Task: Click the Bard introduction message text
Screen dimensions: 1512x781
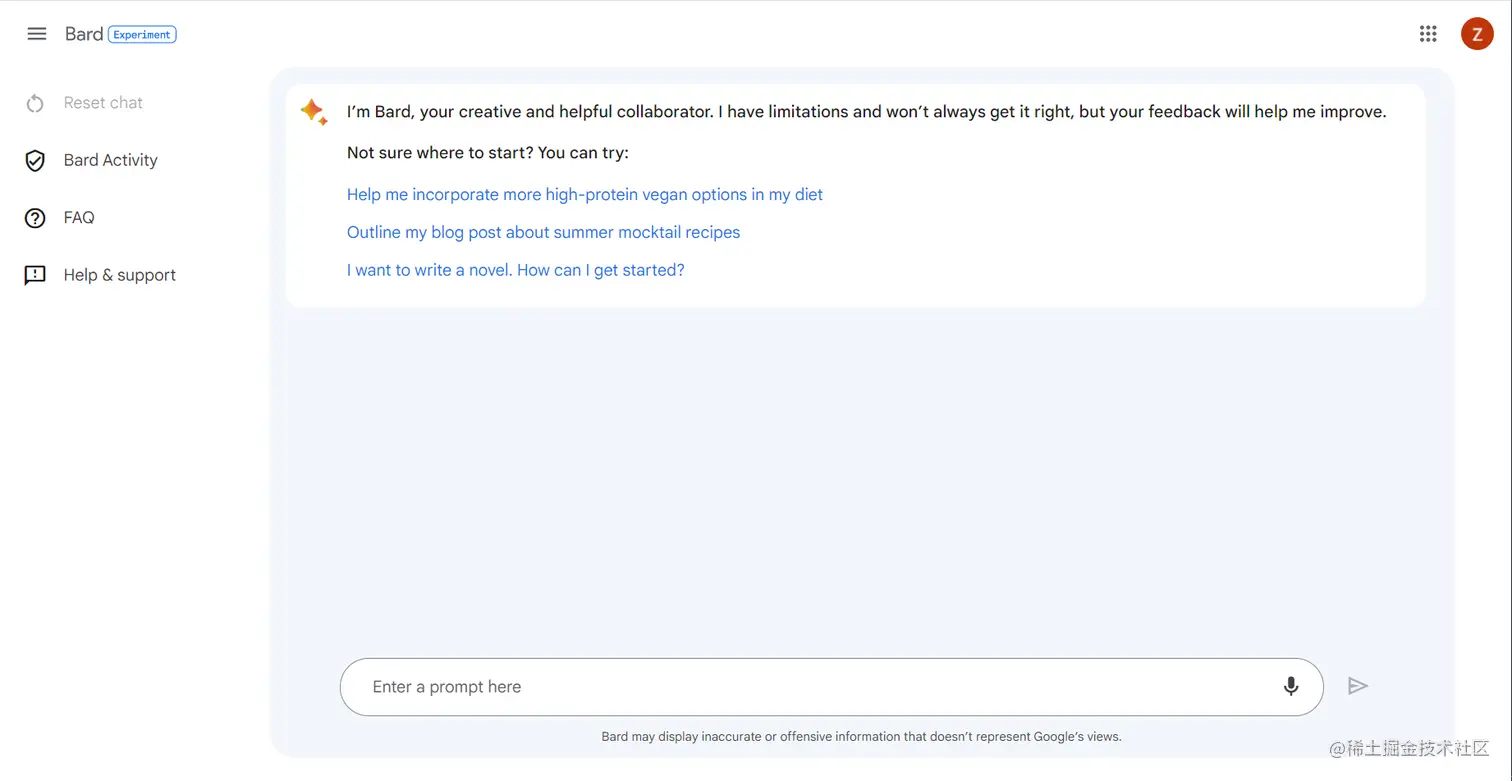Action: click(867, 112)
